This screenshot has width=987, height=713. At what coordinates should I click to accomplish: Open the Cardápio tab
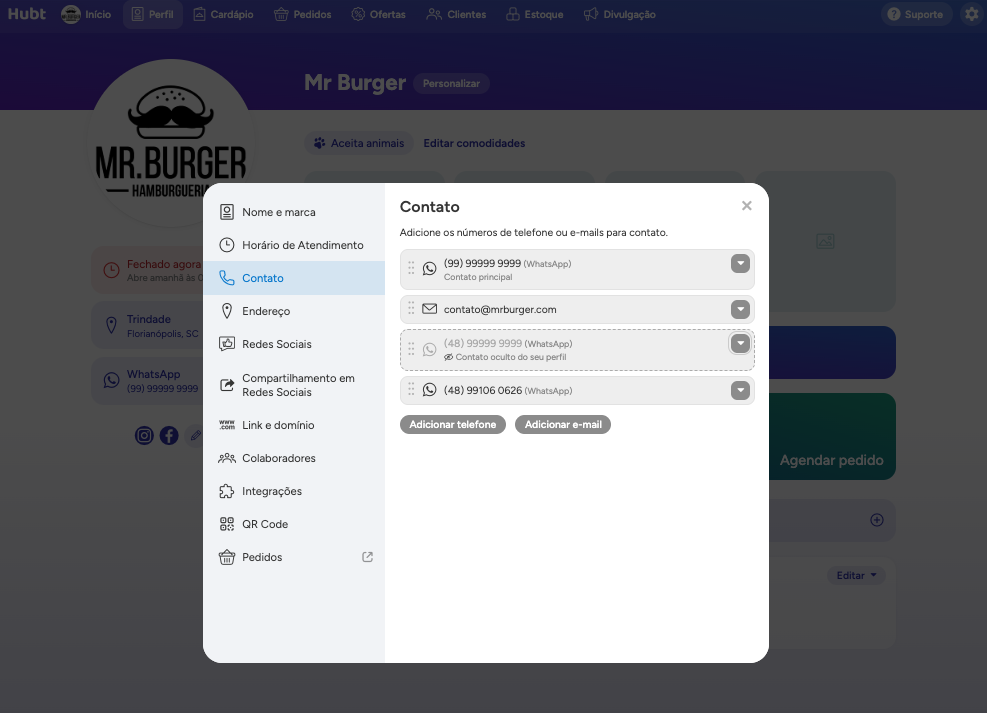(x=223, y=14)
